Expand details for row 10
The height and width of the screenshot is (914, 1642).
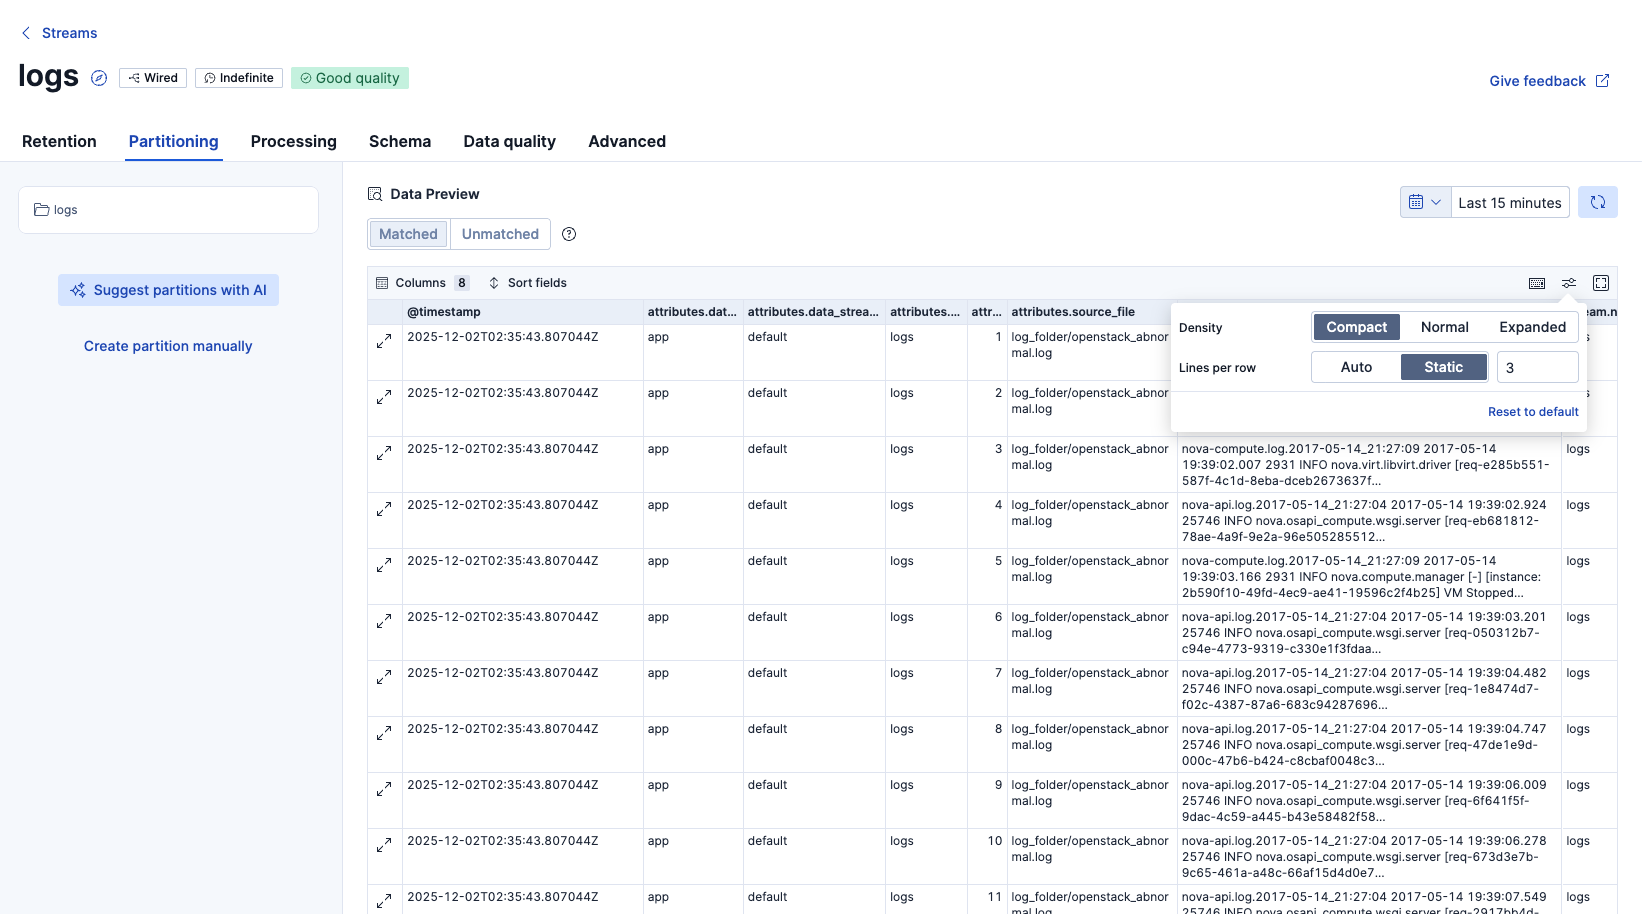[384, 845]
